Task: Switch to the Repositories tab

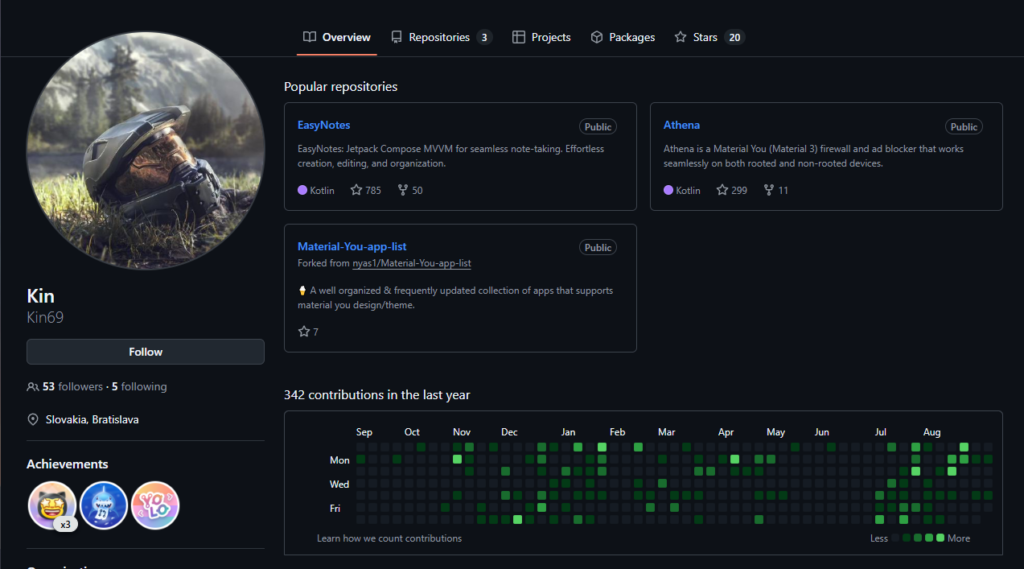Action: coord(441,37)
